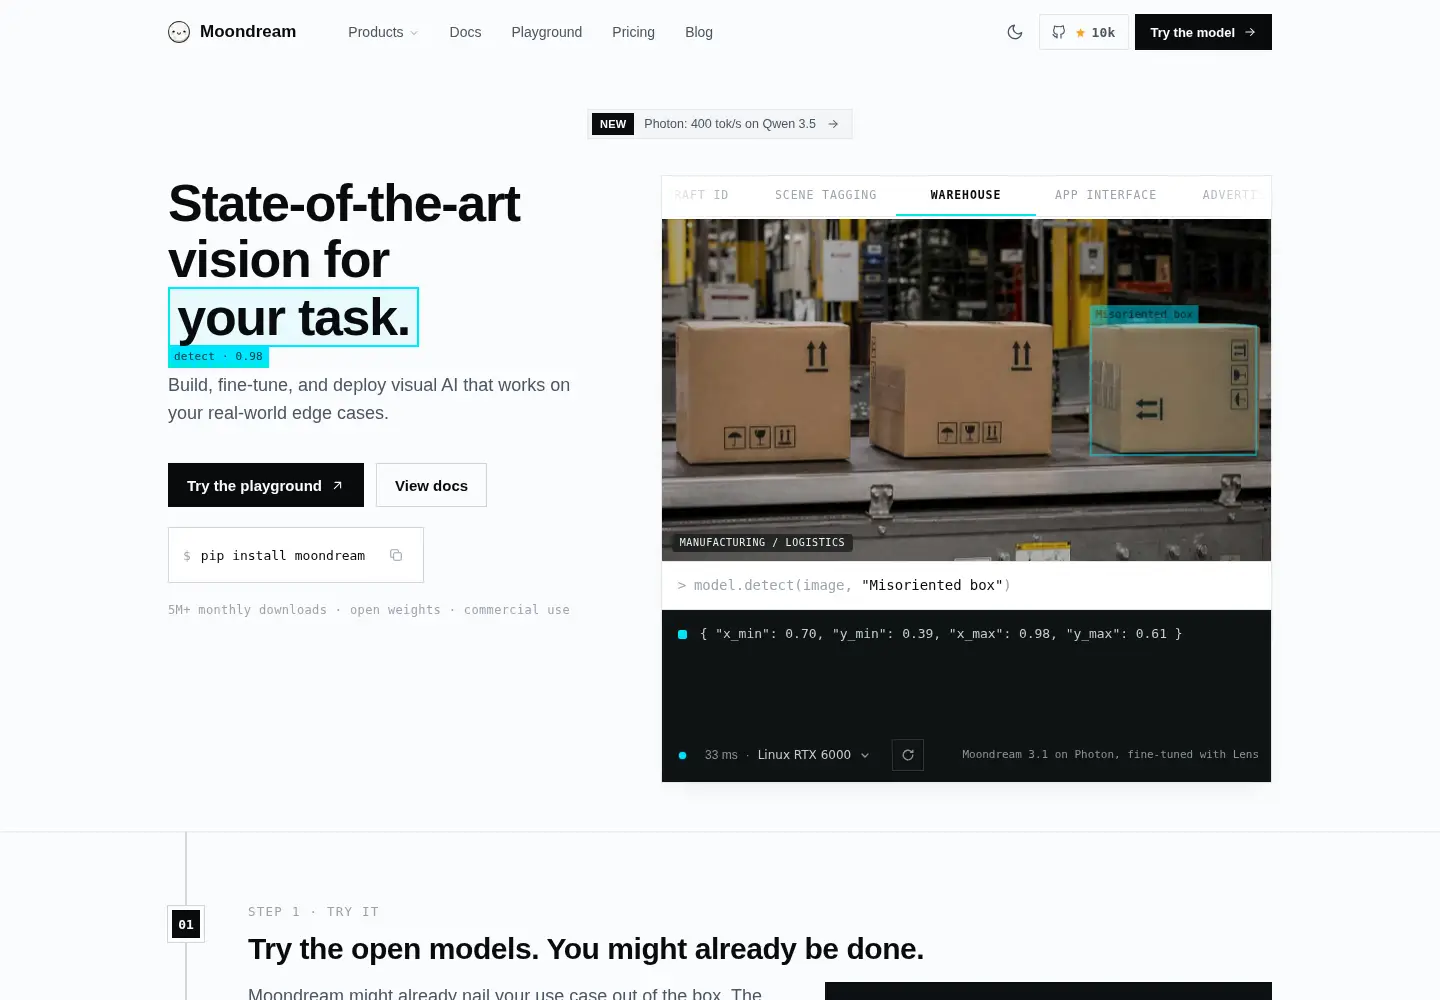
Task: Click the arrow icon in Try the playground
Action: (337, 485)
